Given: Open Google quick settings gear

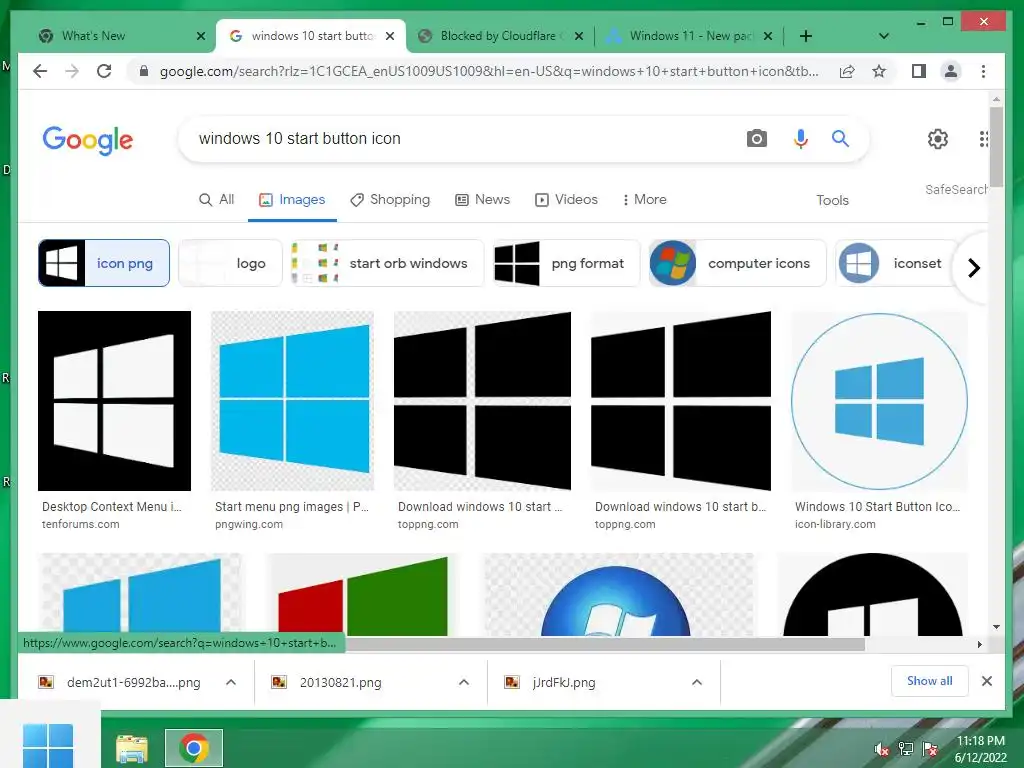Looking at the screenshot, I should click(938, 138).
